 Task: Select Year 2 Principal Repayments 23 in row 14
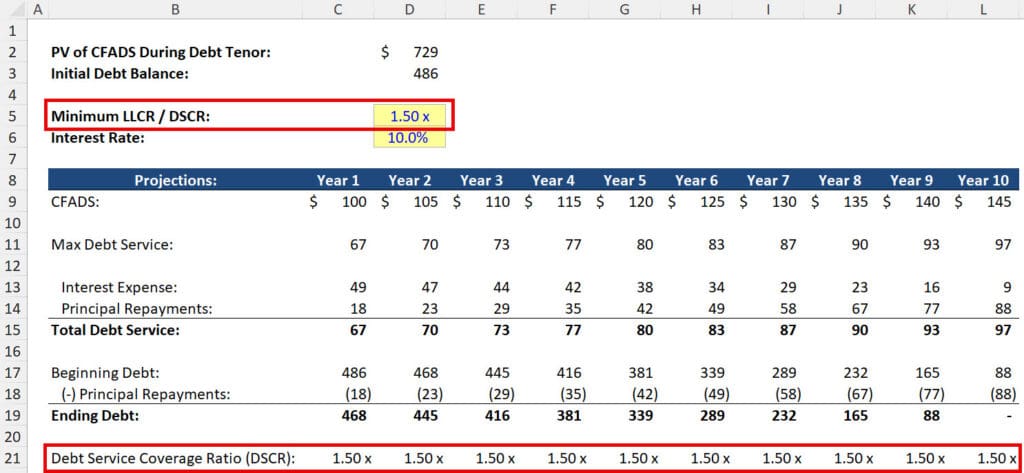click(430, 308)
